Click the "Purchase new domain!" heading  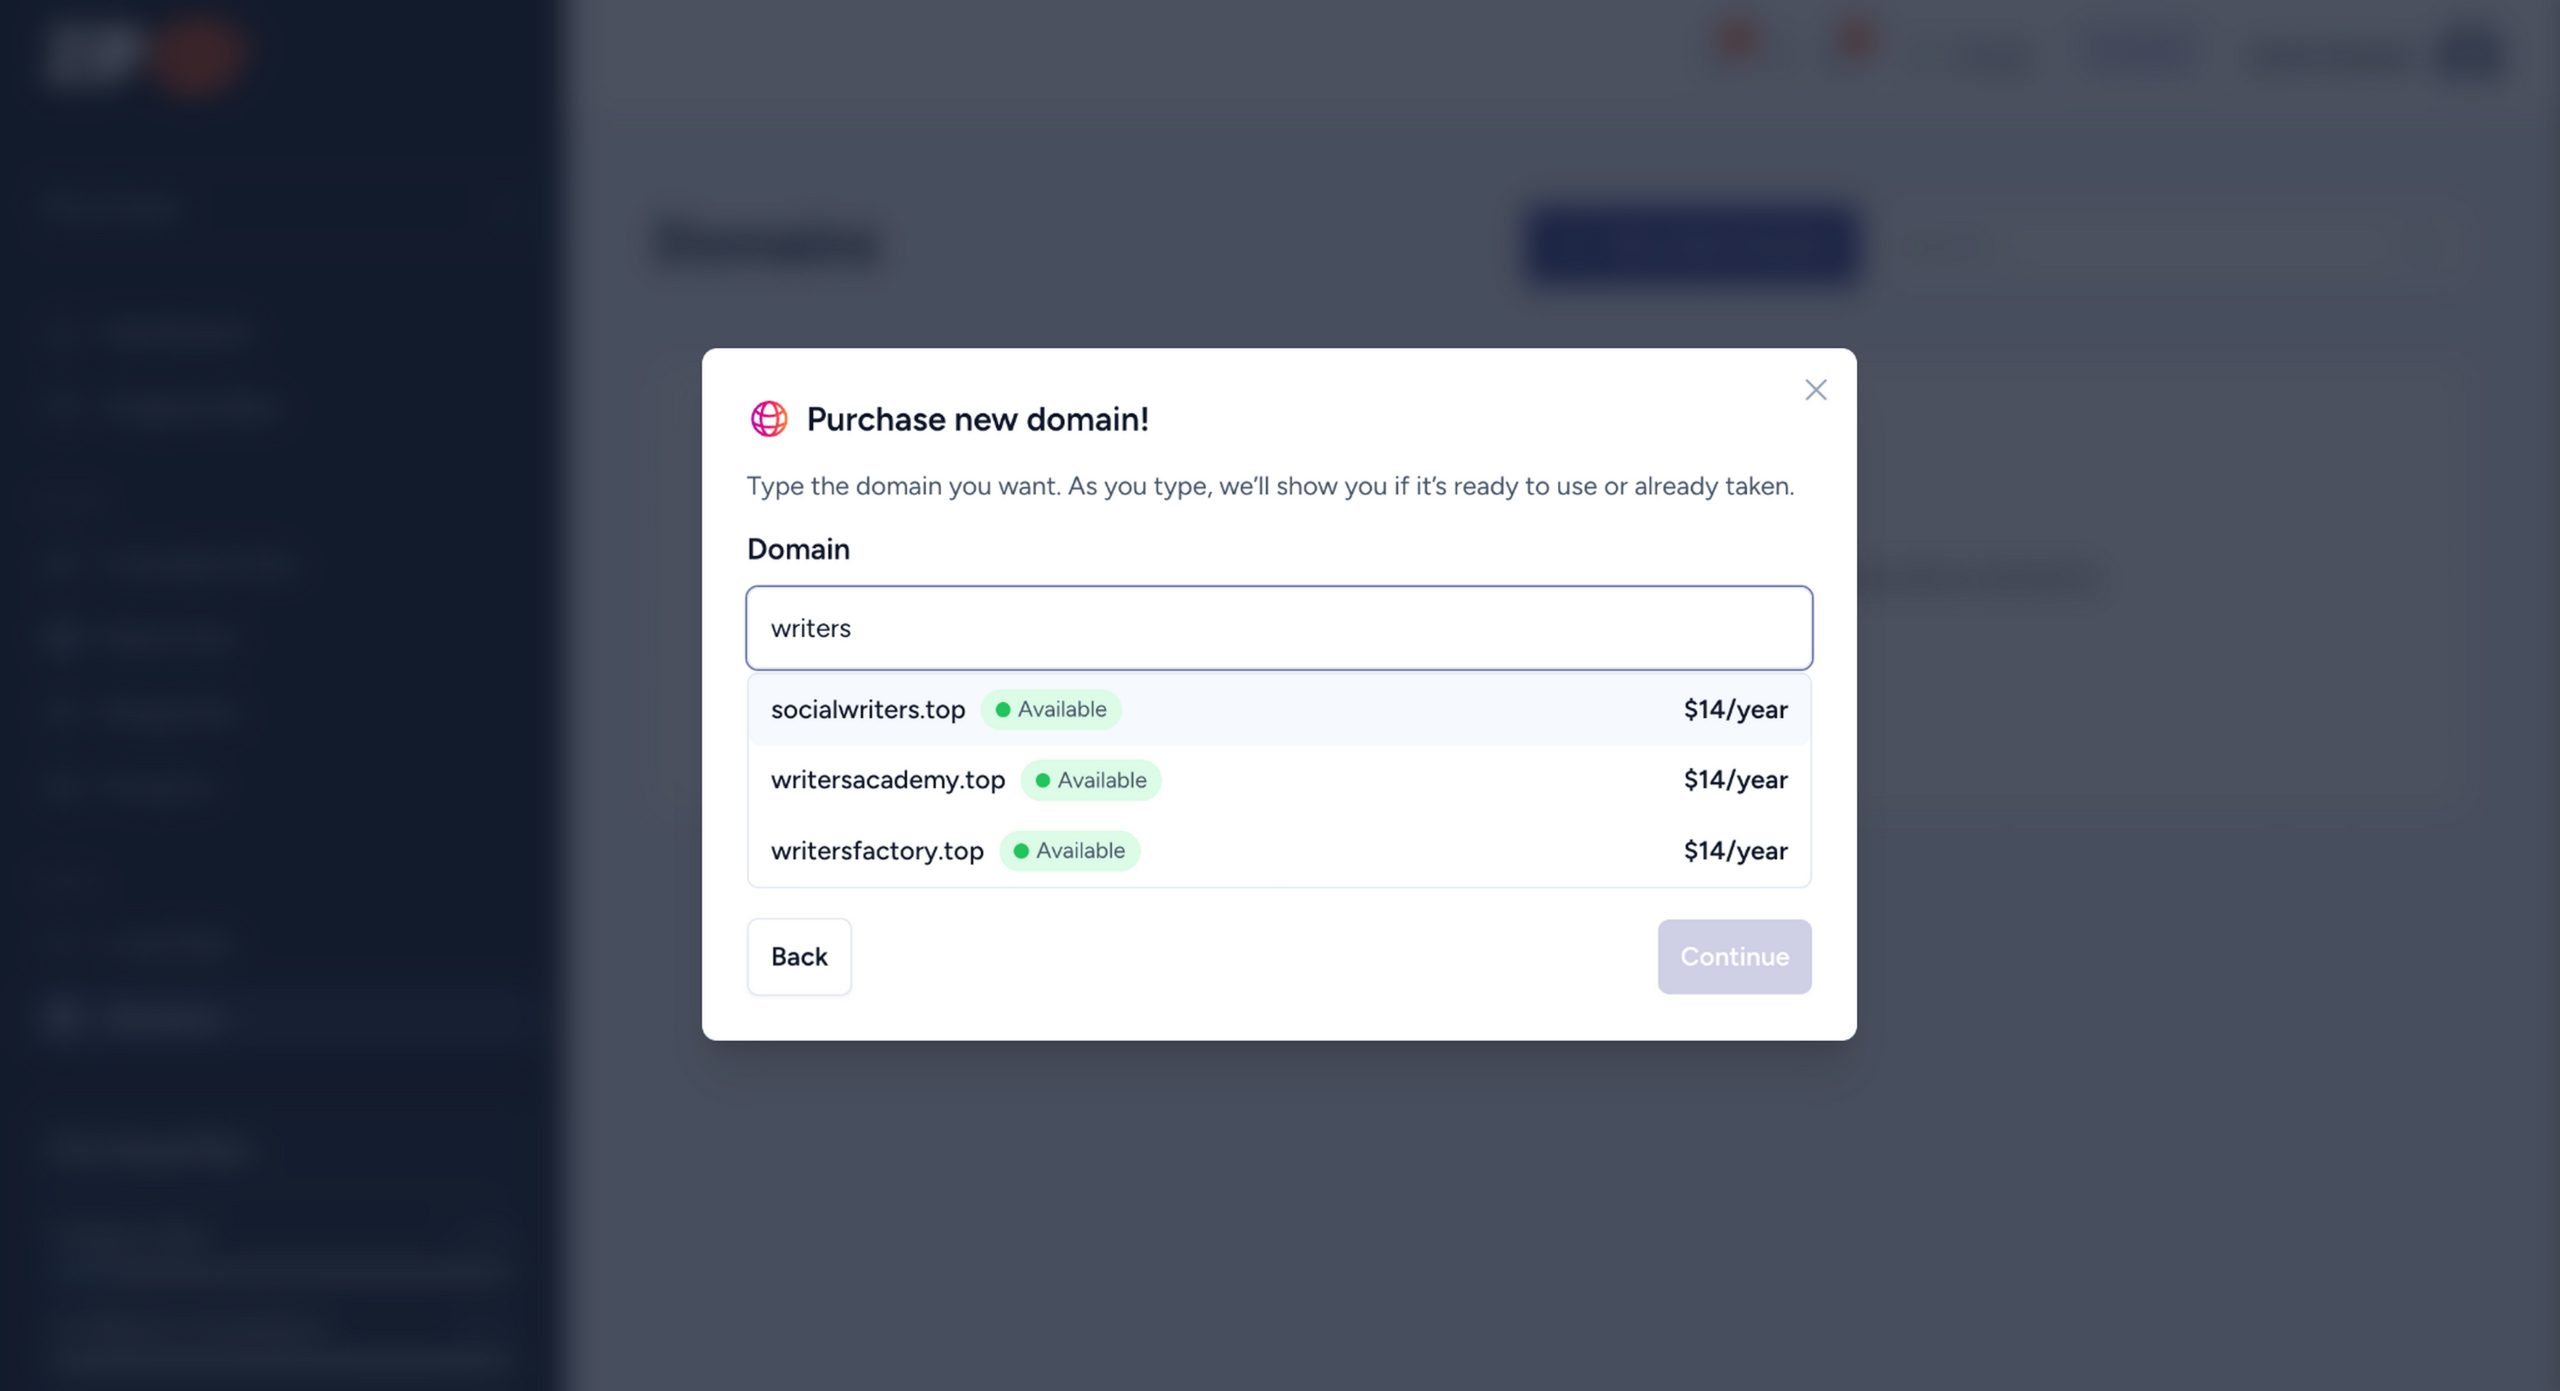(x=977, y=420)
